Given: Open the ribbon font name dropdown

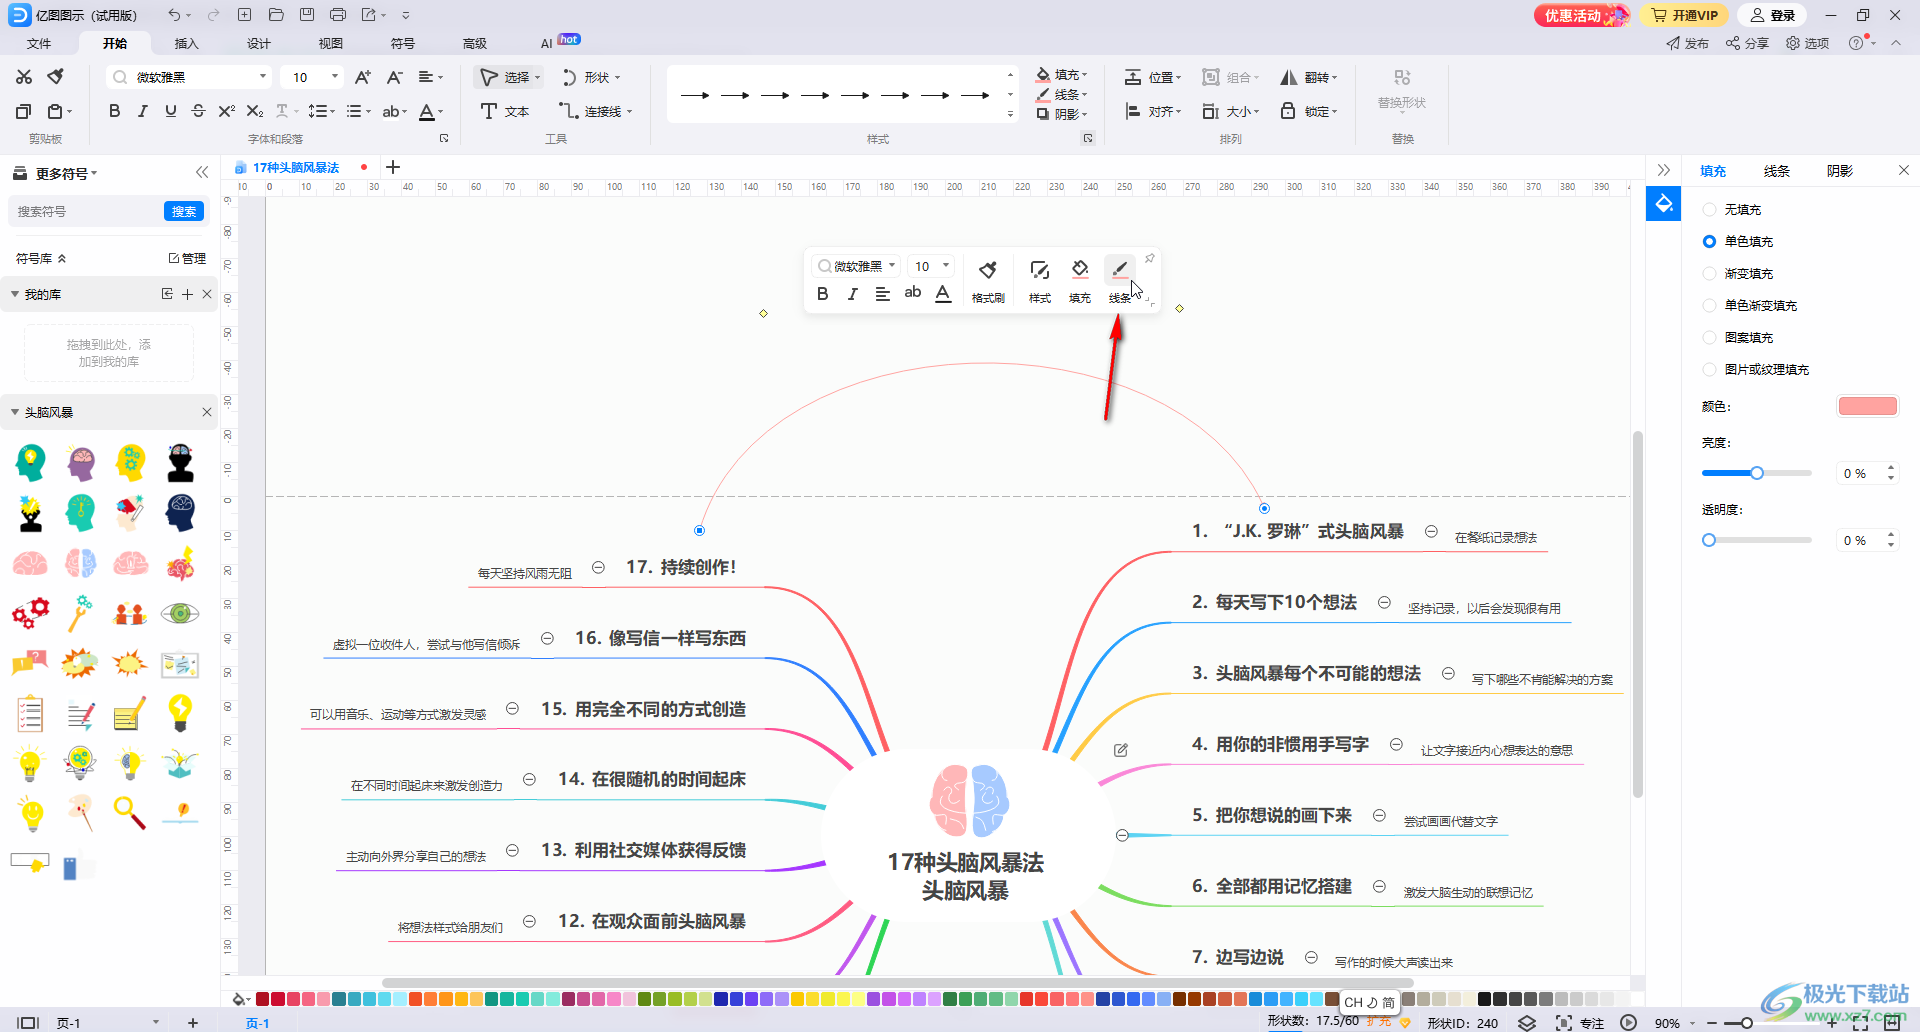Looking at the screenshot, I should pos(263,77).
